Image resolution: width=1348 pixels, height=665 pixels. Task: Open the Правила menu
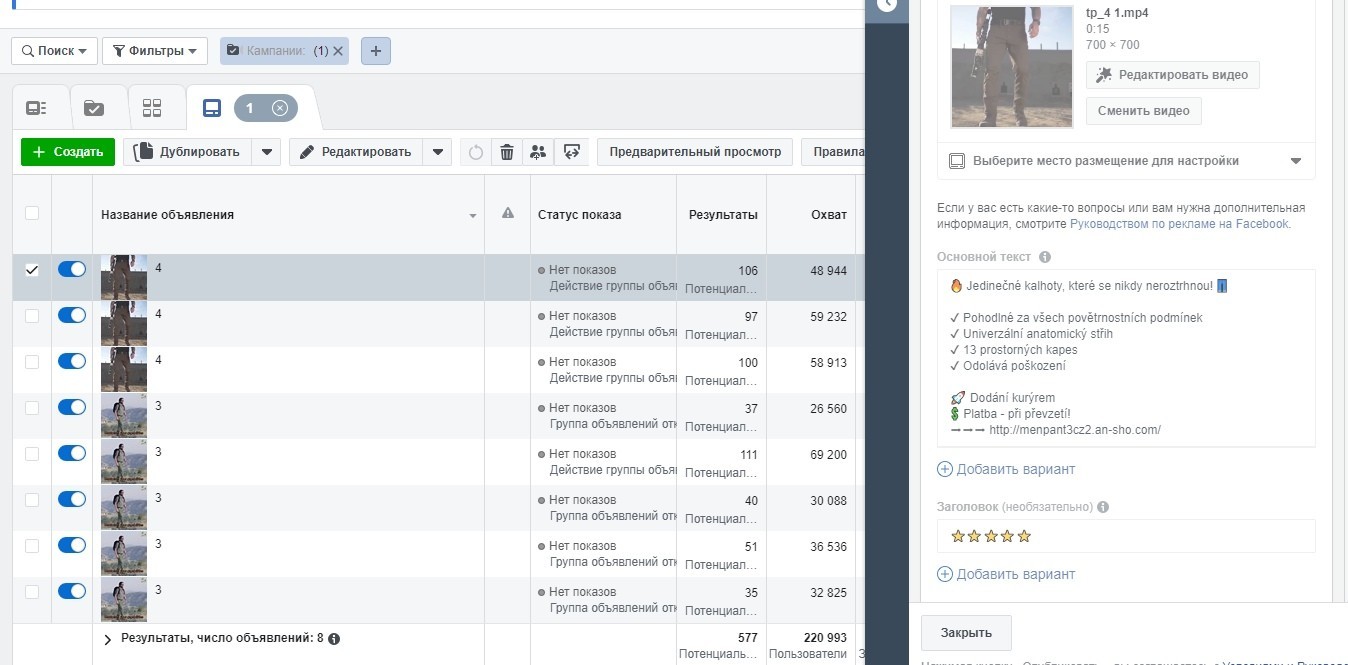coord(833,152)
